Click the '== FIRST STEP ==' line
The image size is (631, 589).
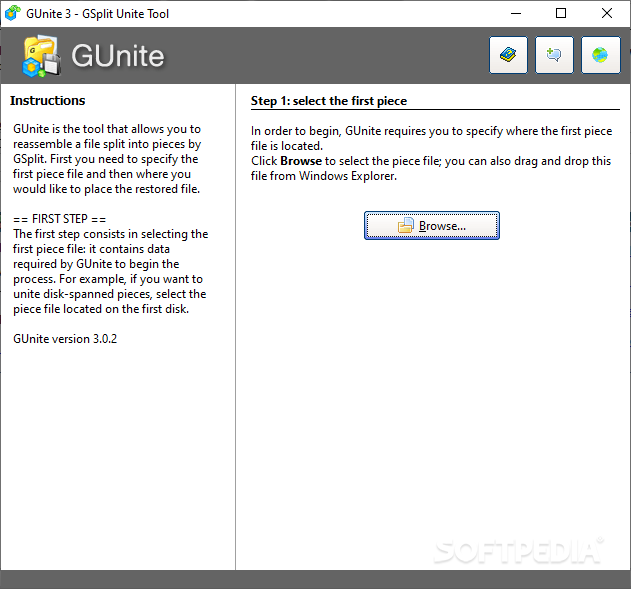point(60,219)
